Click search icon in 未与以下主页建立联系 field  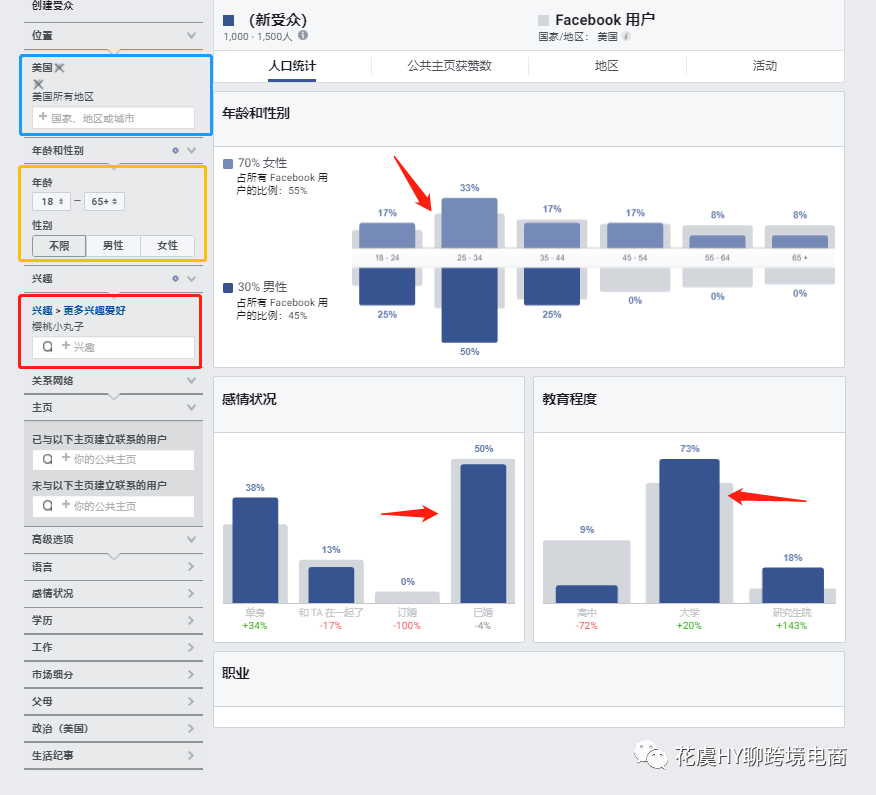pyautogui.click(x=48, y=505)
